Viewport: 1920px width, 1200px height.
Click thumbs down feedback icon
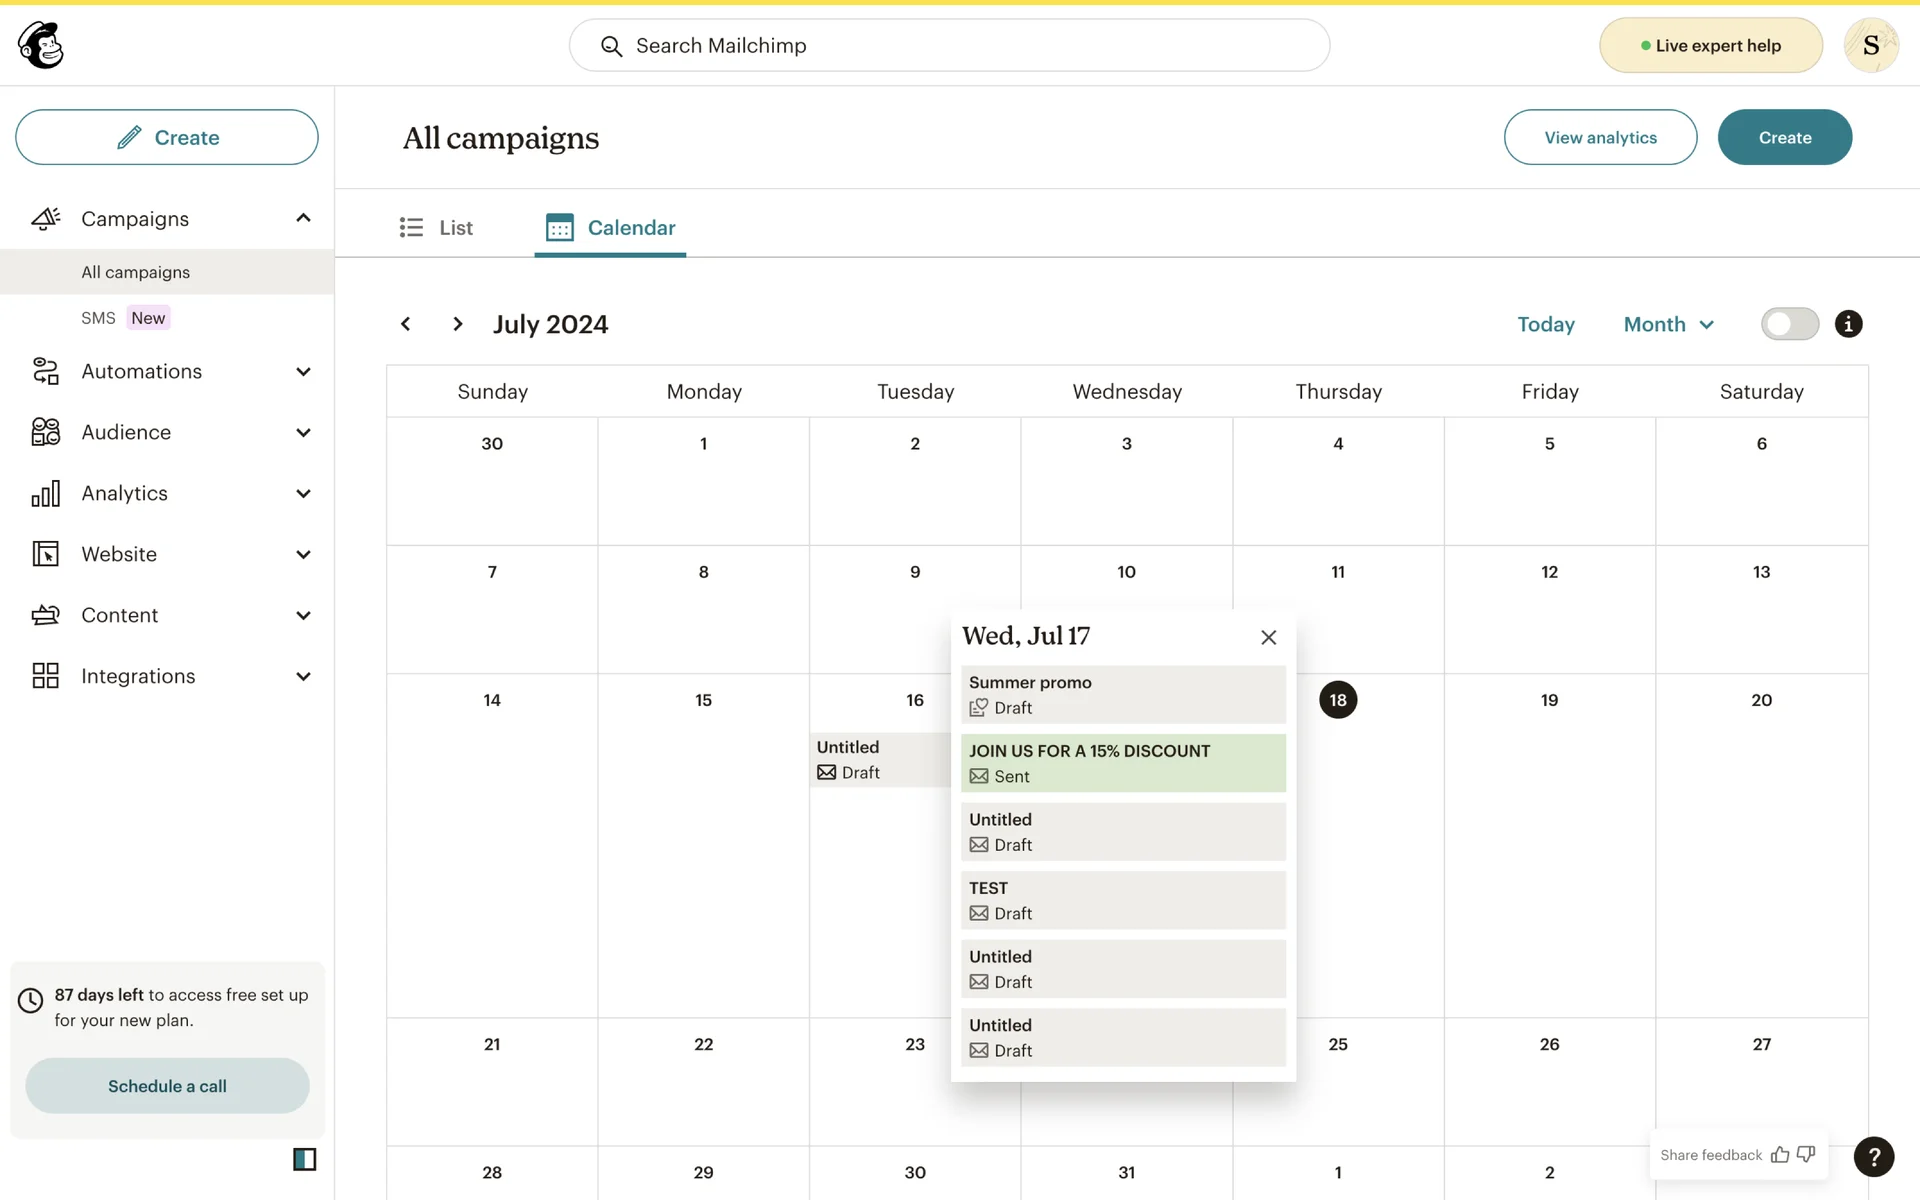pos(1806,1155)
